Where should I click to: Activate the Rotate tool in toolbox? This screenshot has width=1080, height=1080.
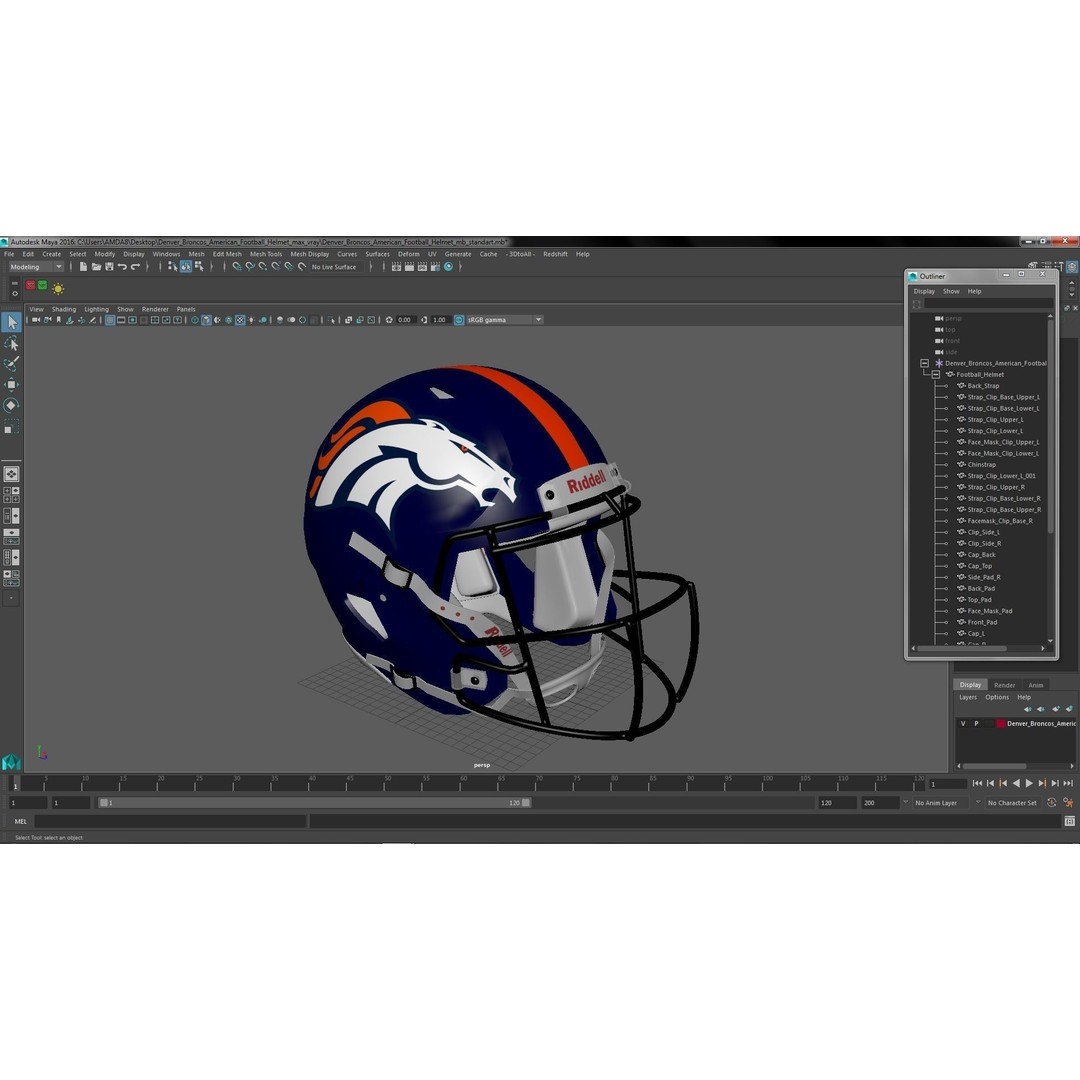[11, 405]
